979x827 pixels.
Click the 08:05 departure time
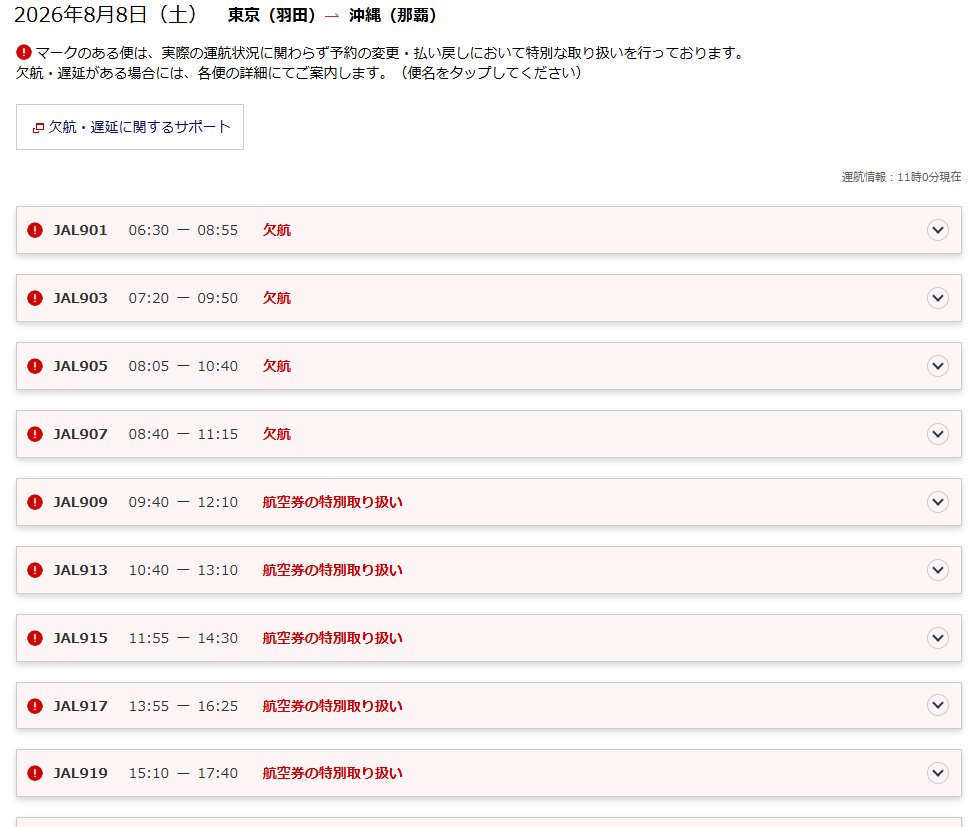[x=149, y=366]
